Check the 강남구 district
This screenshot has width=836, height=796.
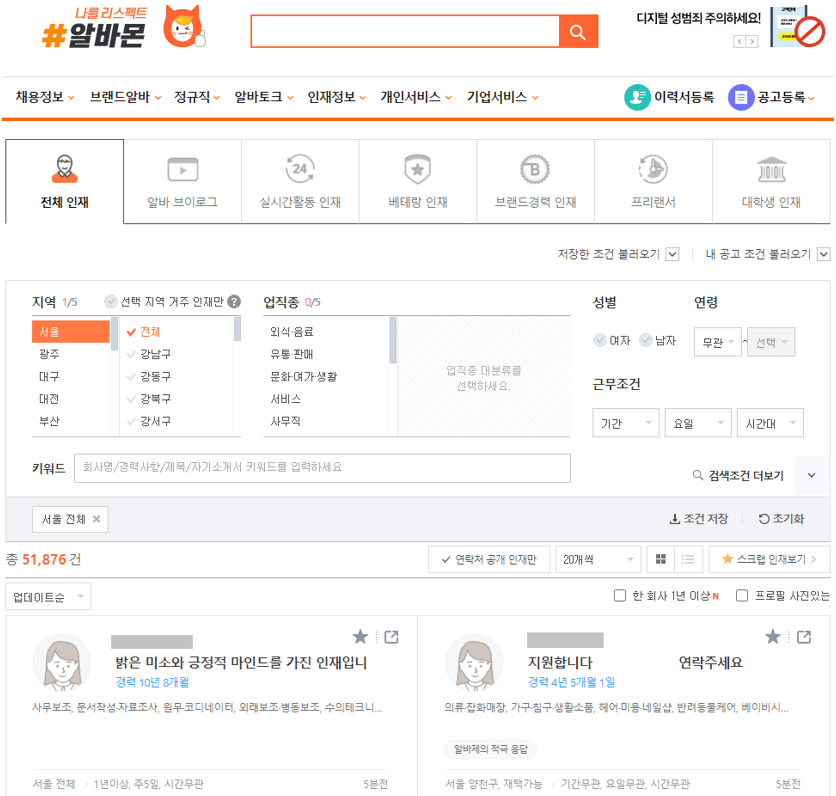(x=131, y=354)
